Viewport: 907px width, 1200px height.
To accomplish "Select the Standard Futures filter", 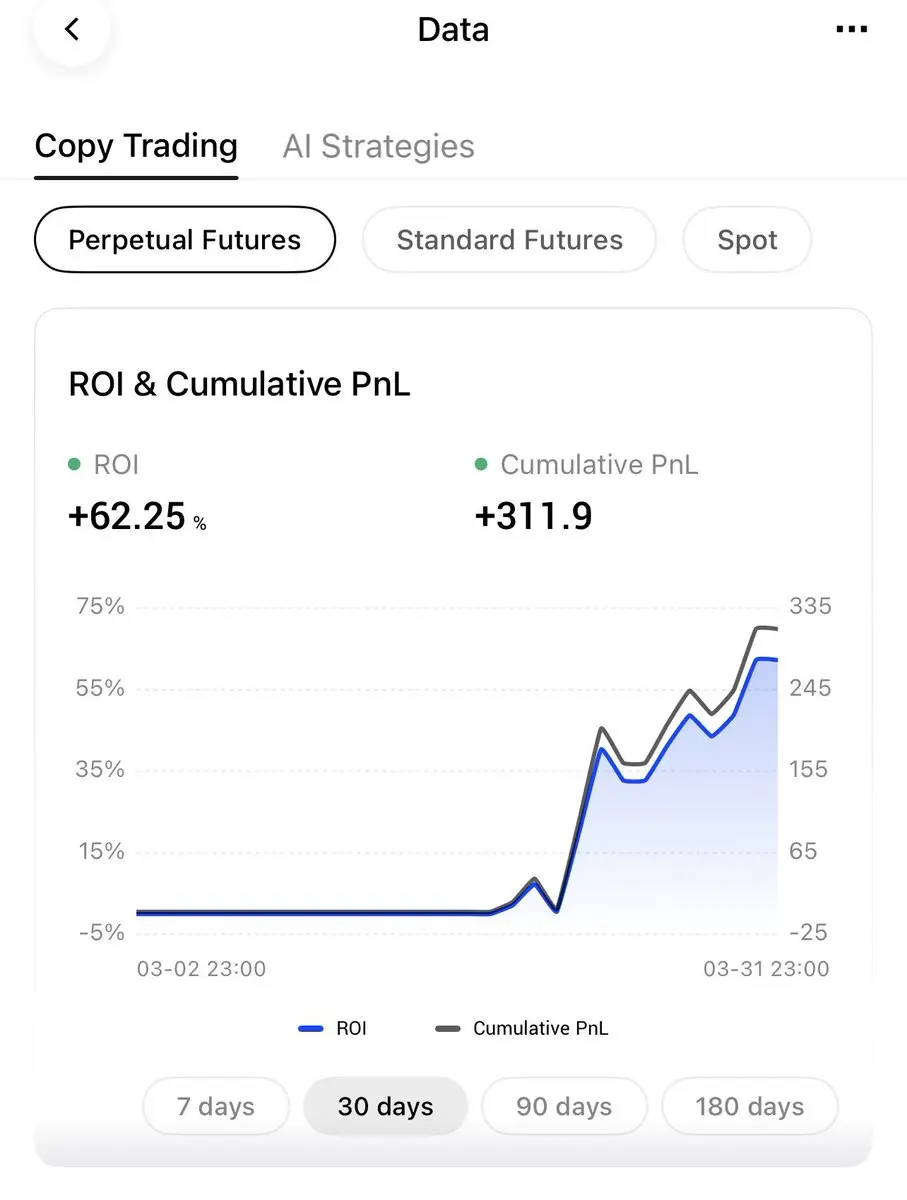I will point(509,240).
